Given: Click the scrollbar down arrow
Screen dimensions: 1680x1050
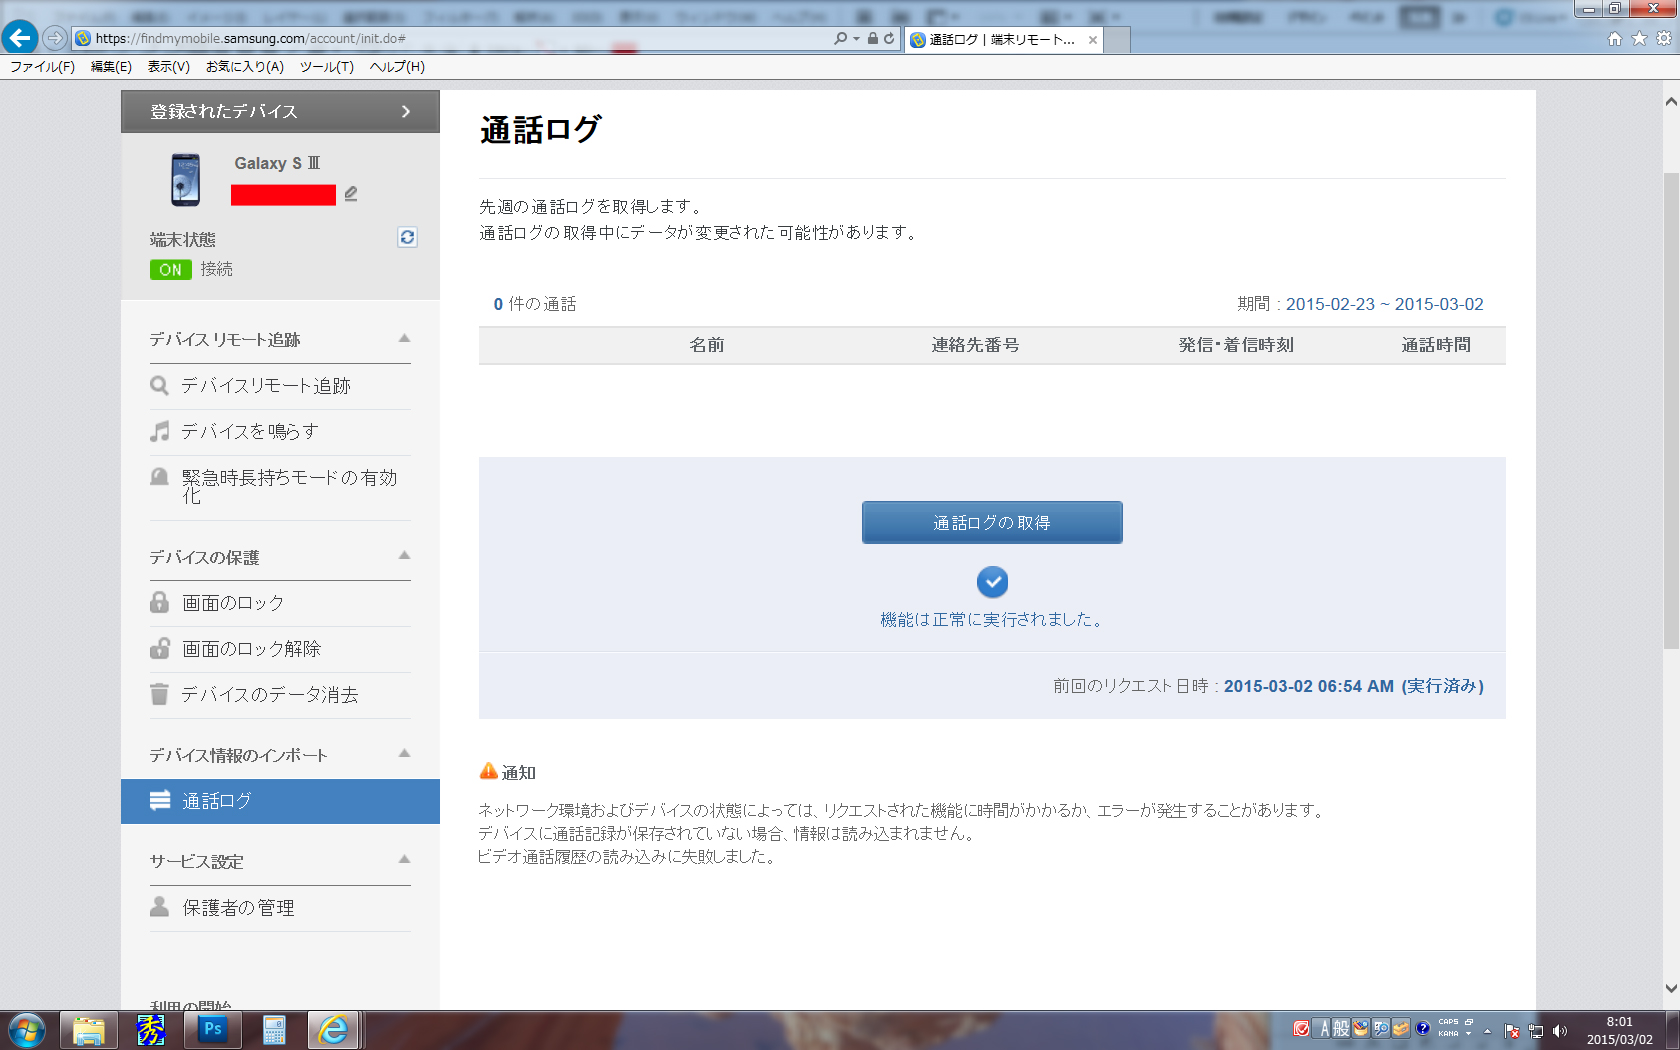Looking at the screenshot, I should pos(1670,988).
